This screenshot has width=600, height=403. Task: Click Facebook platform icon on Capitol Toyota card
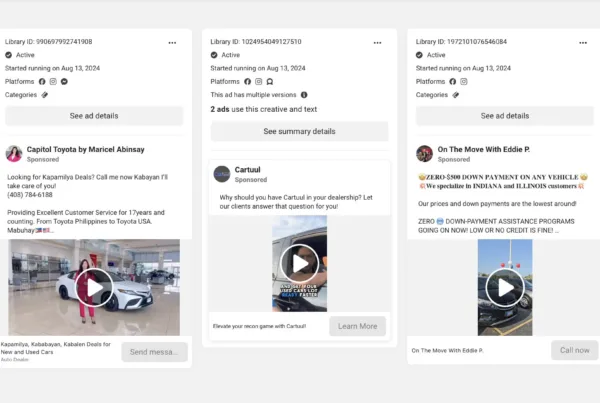[x=42, y=82]
